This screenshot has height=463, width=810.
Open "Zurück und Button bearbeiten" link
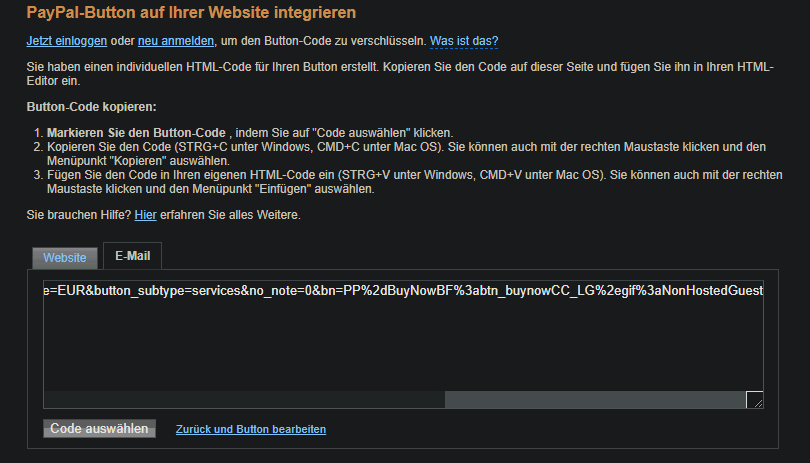tap(251, 429)
